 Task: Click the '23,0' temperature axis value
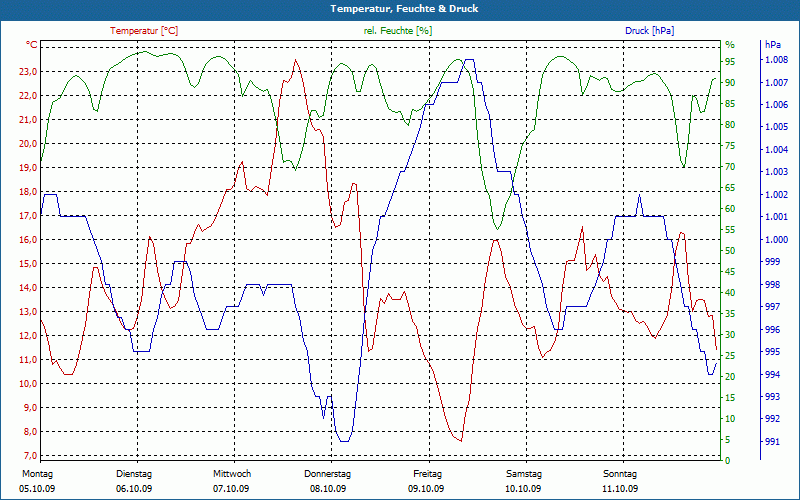point(28,72)
